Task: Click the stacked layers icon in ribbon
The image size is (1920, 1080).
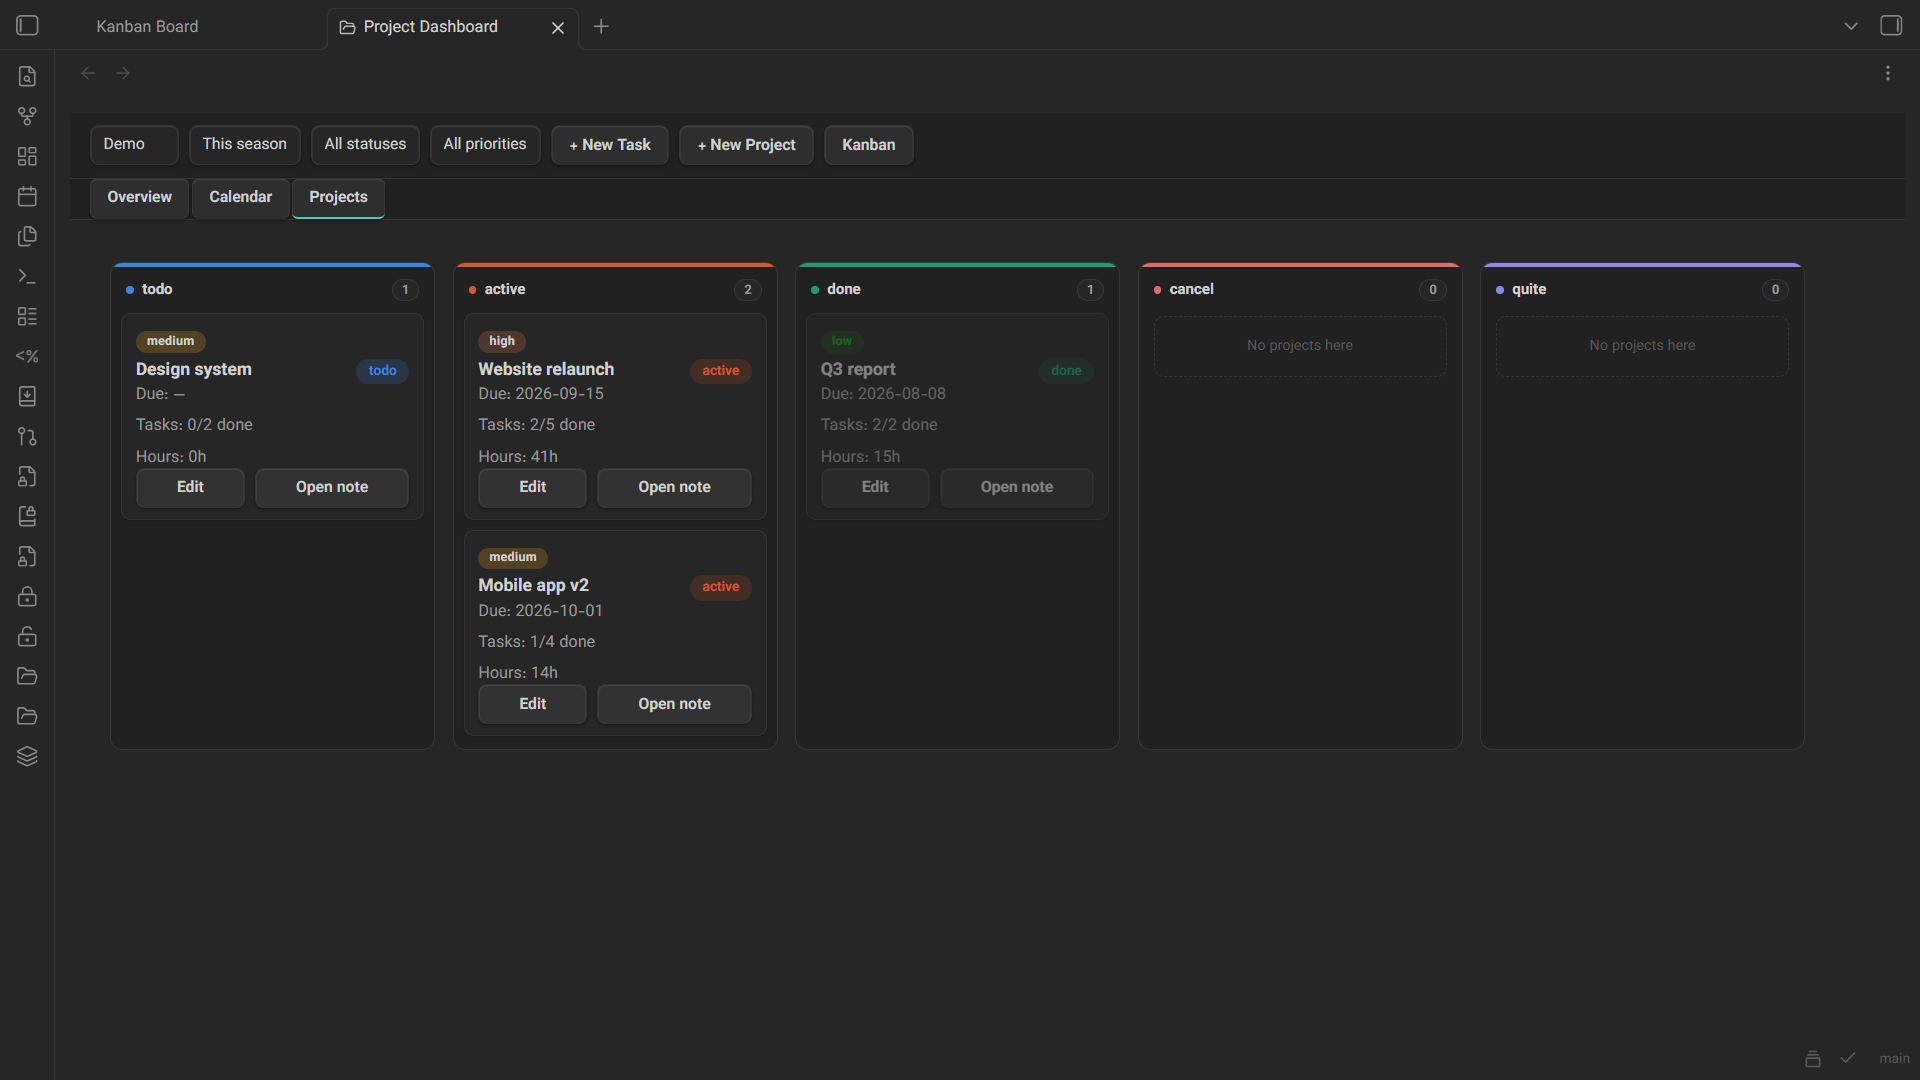Action: pyautogui.click(x=27, y=756)
